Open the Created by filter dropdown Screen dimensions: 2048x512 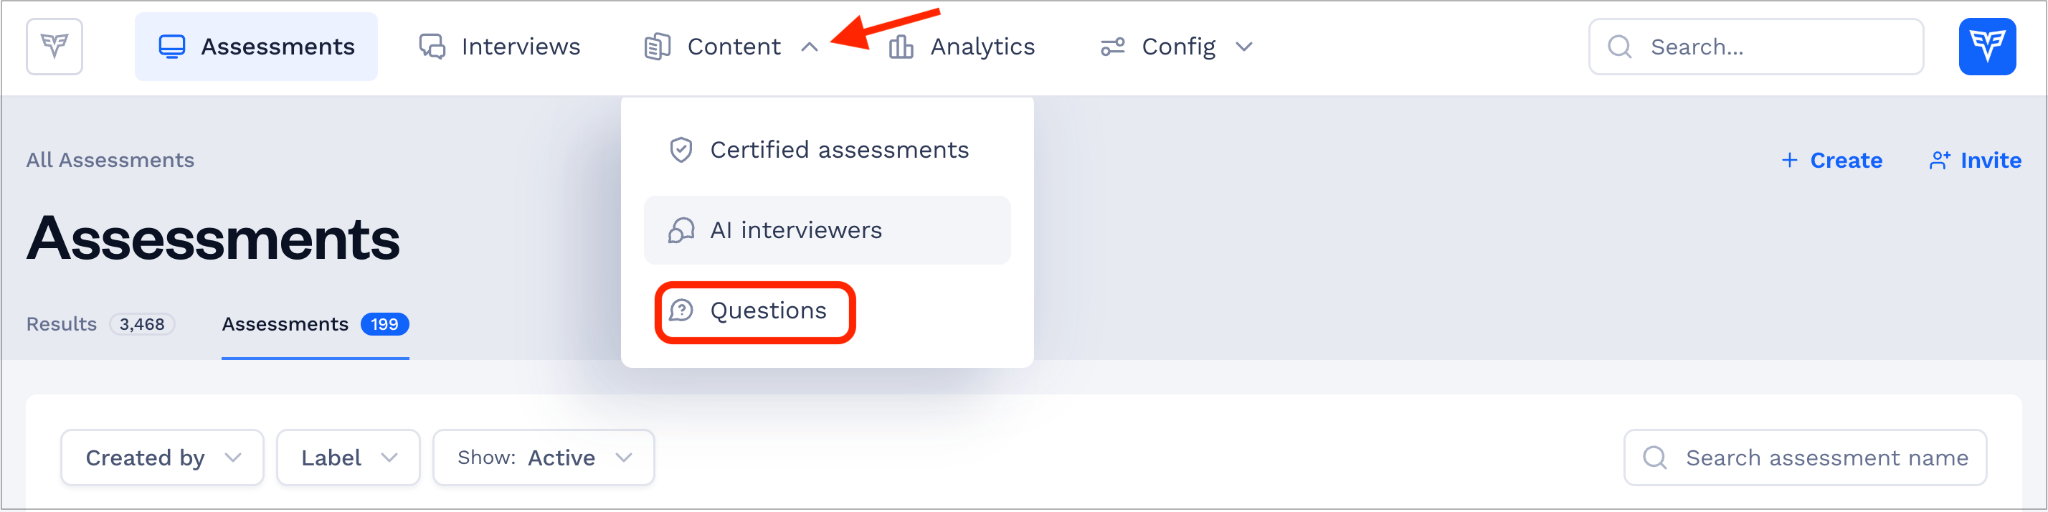pyautogui.click(x=162, y=458)
